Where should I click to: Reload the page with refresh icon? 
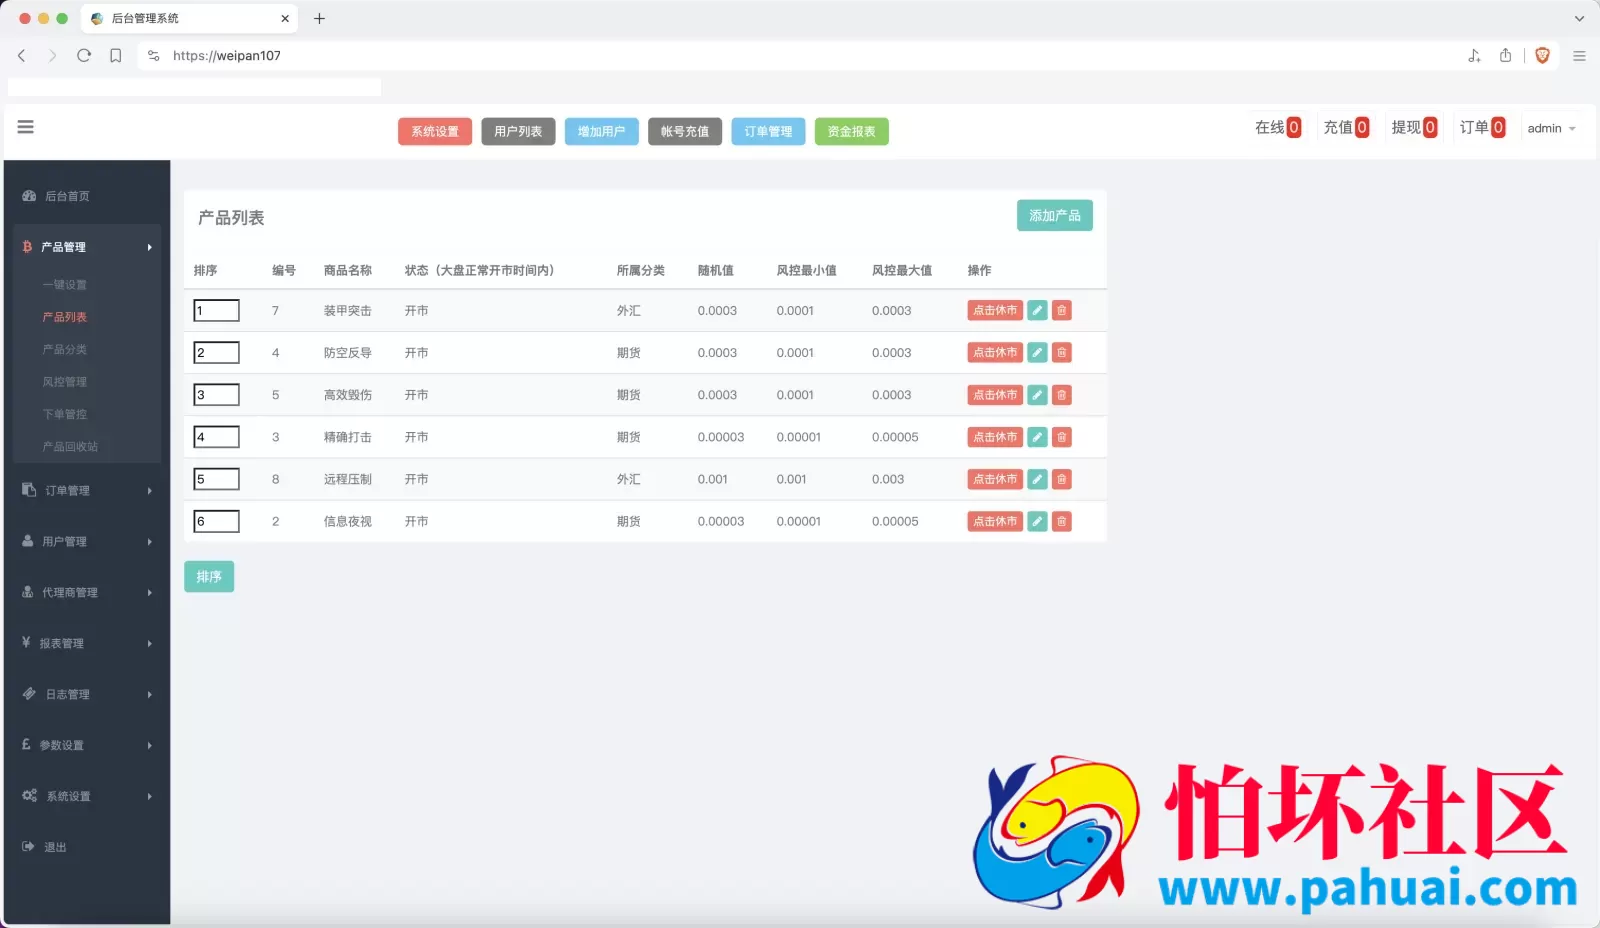(x=84, y=56)
